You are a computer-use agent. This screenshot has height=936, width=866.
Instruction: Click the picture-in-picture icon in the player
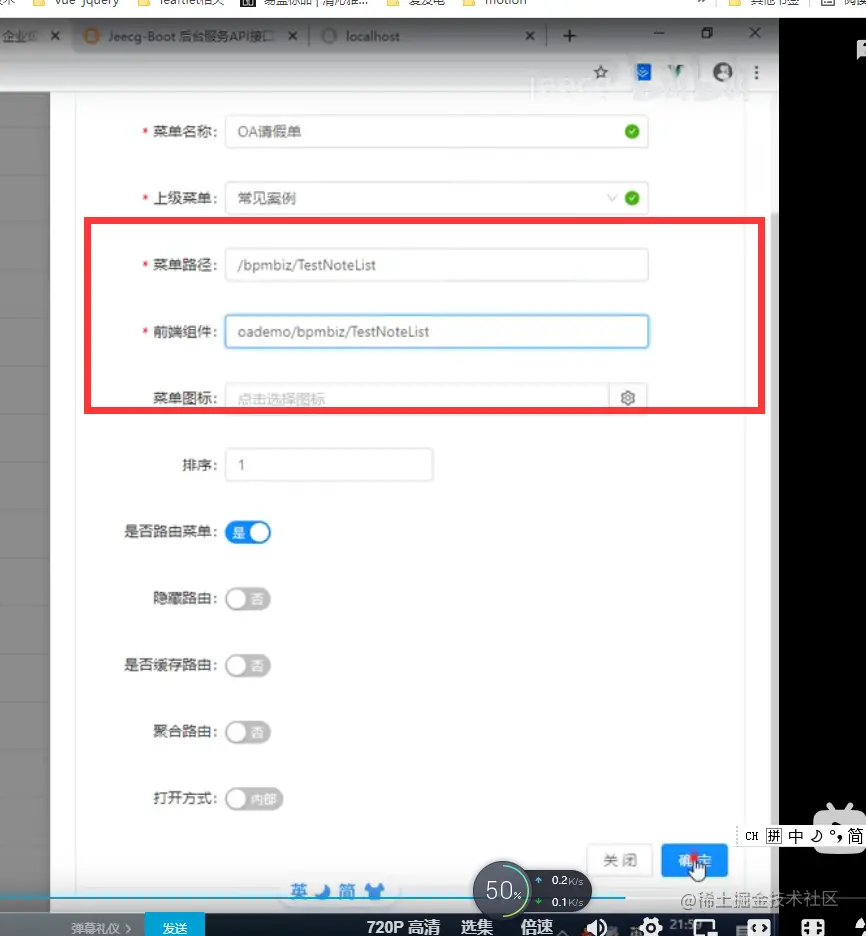pos(705,925)
